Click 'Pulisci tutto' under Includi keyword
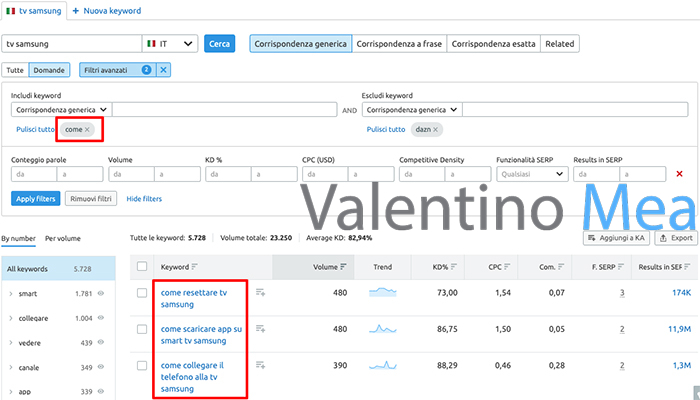The width and height of the screenshot is (700, 400). tap(36, 129)
